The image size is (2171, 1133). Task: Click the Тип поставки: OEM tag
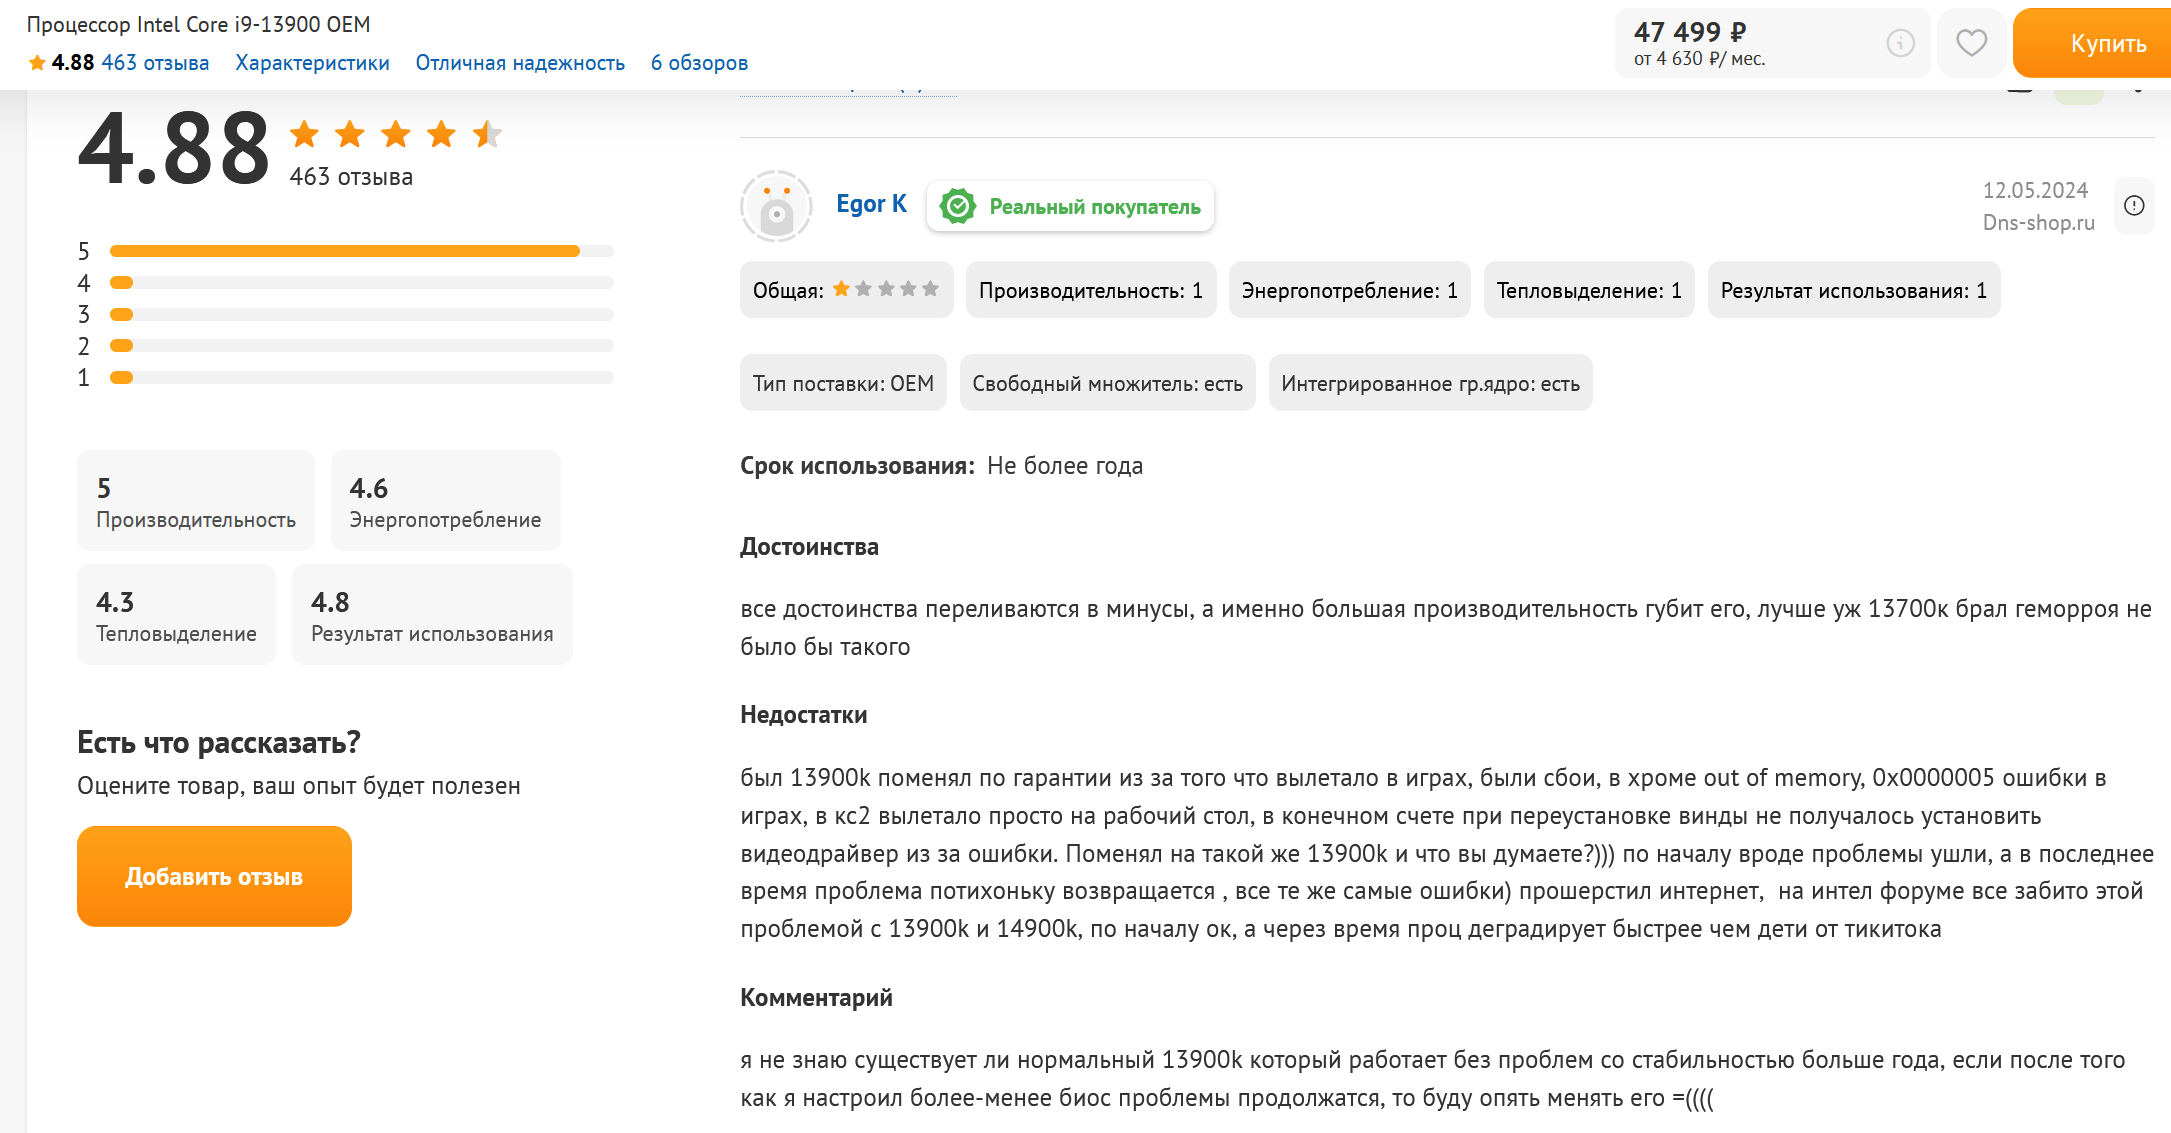[843, 383]
